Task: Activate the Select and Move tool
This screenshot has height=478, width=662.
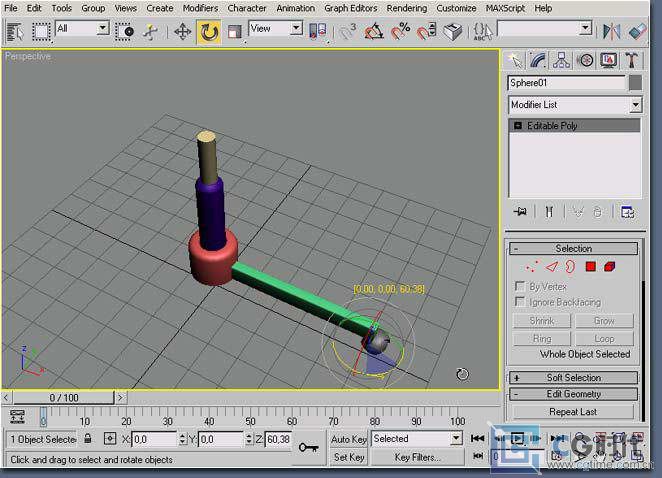Action: (x=182, y=32)
